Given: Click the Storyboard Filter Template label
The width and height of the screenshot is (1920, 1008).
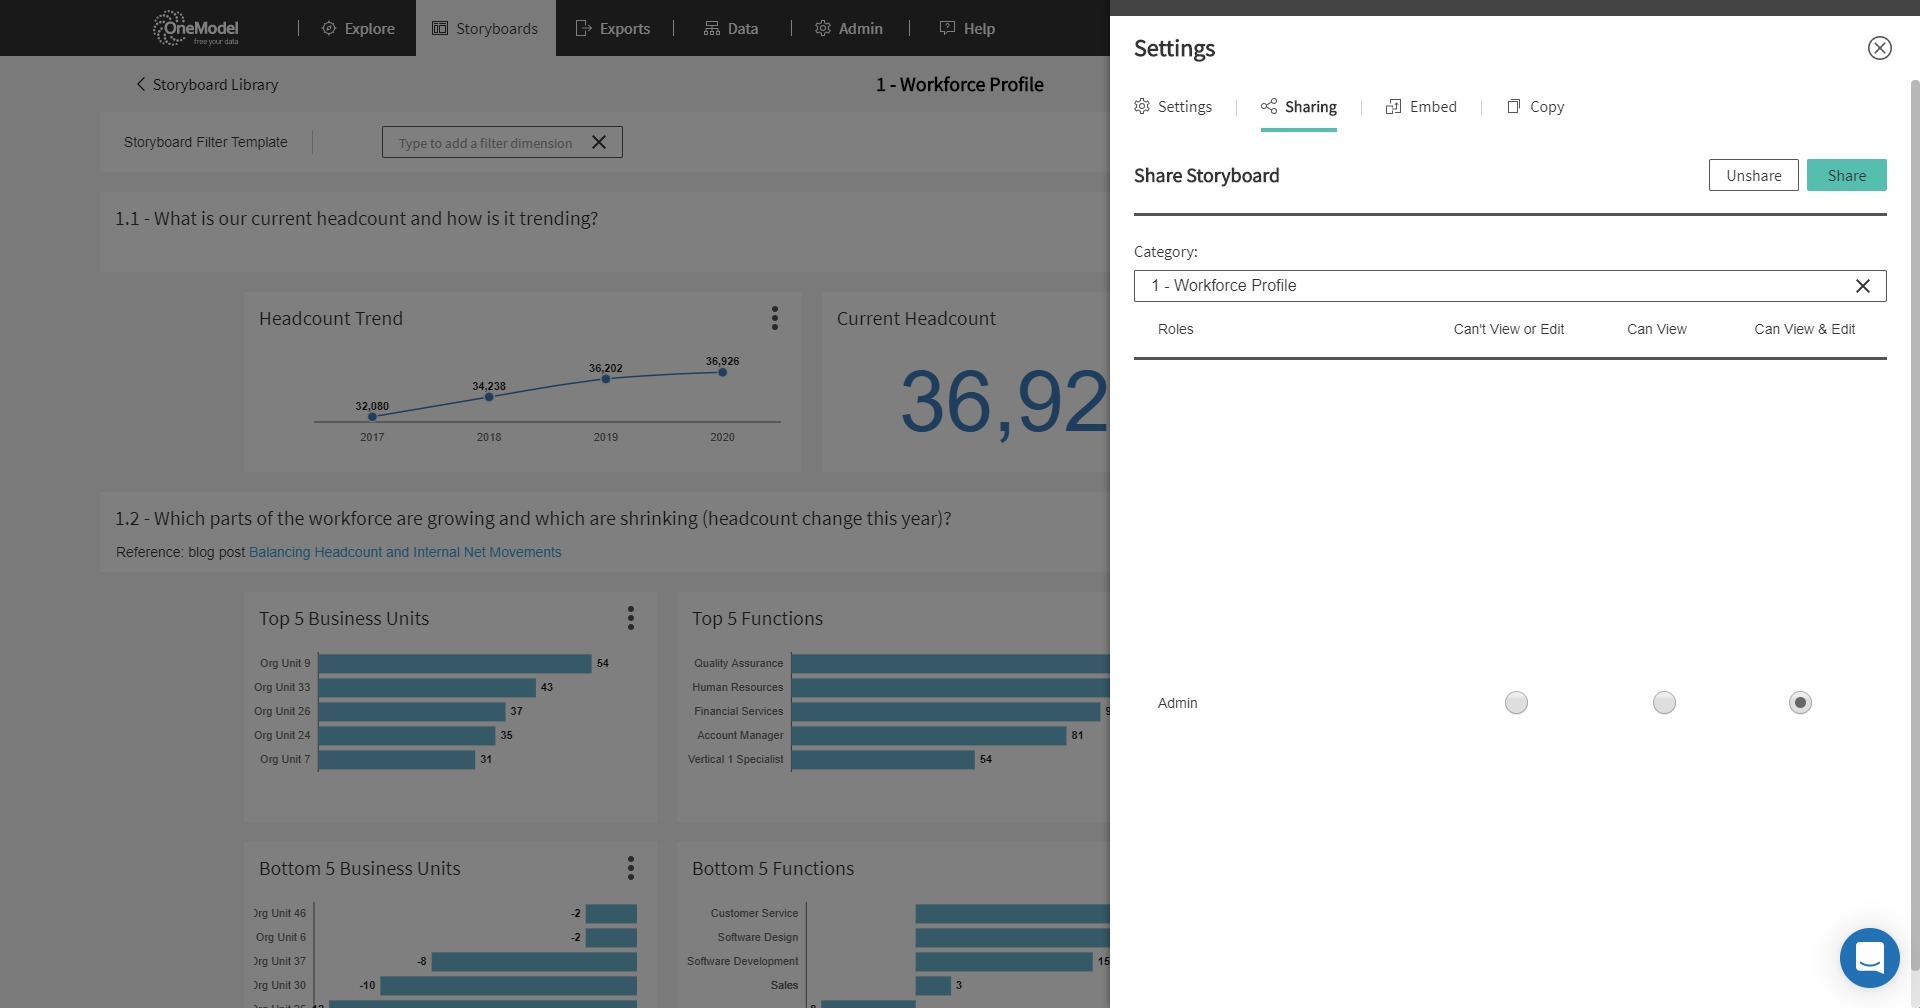Looking at the screenshot, I should (206, 142).
